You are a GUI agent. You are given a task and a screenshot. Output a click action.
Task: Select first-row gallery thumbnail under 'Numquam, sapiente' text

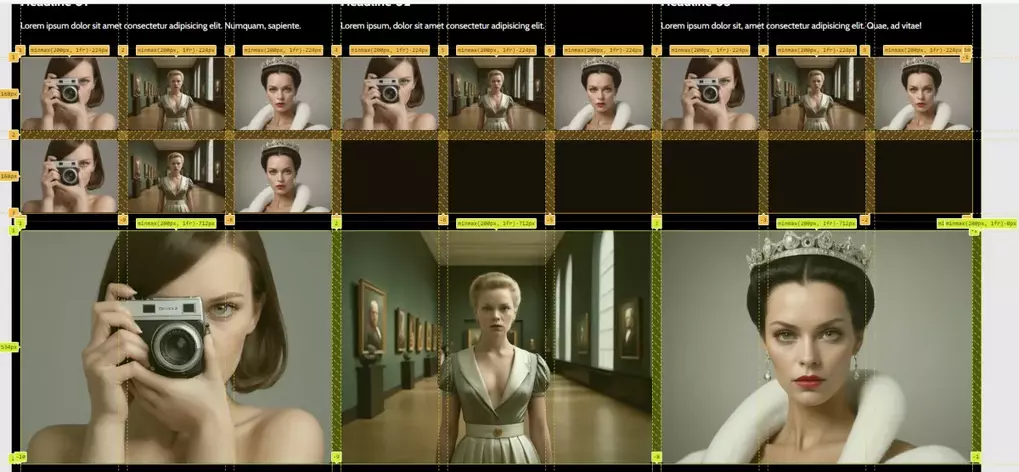[176, 94]
